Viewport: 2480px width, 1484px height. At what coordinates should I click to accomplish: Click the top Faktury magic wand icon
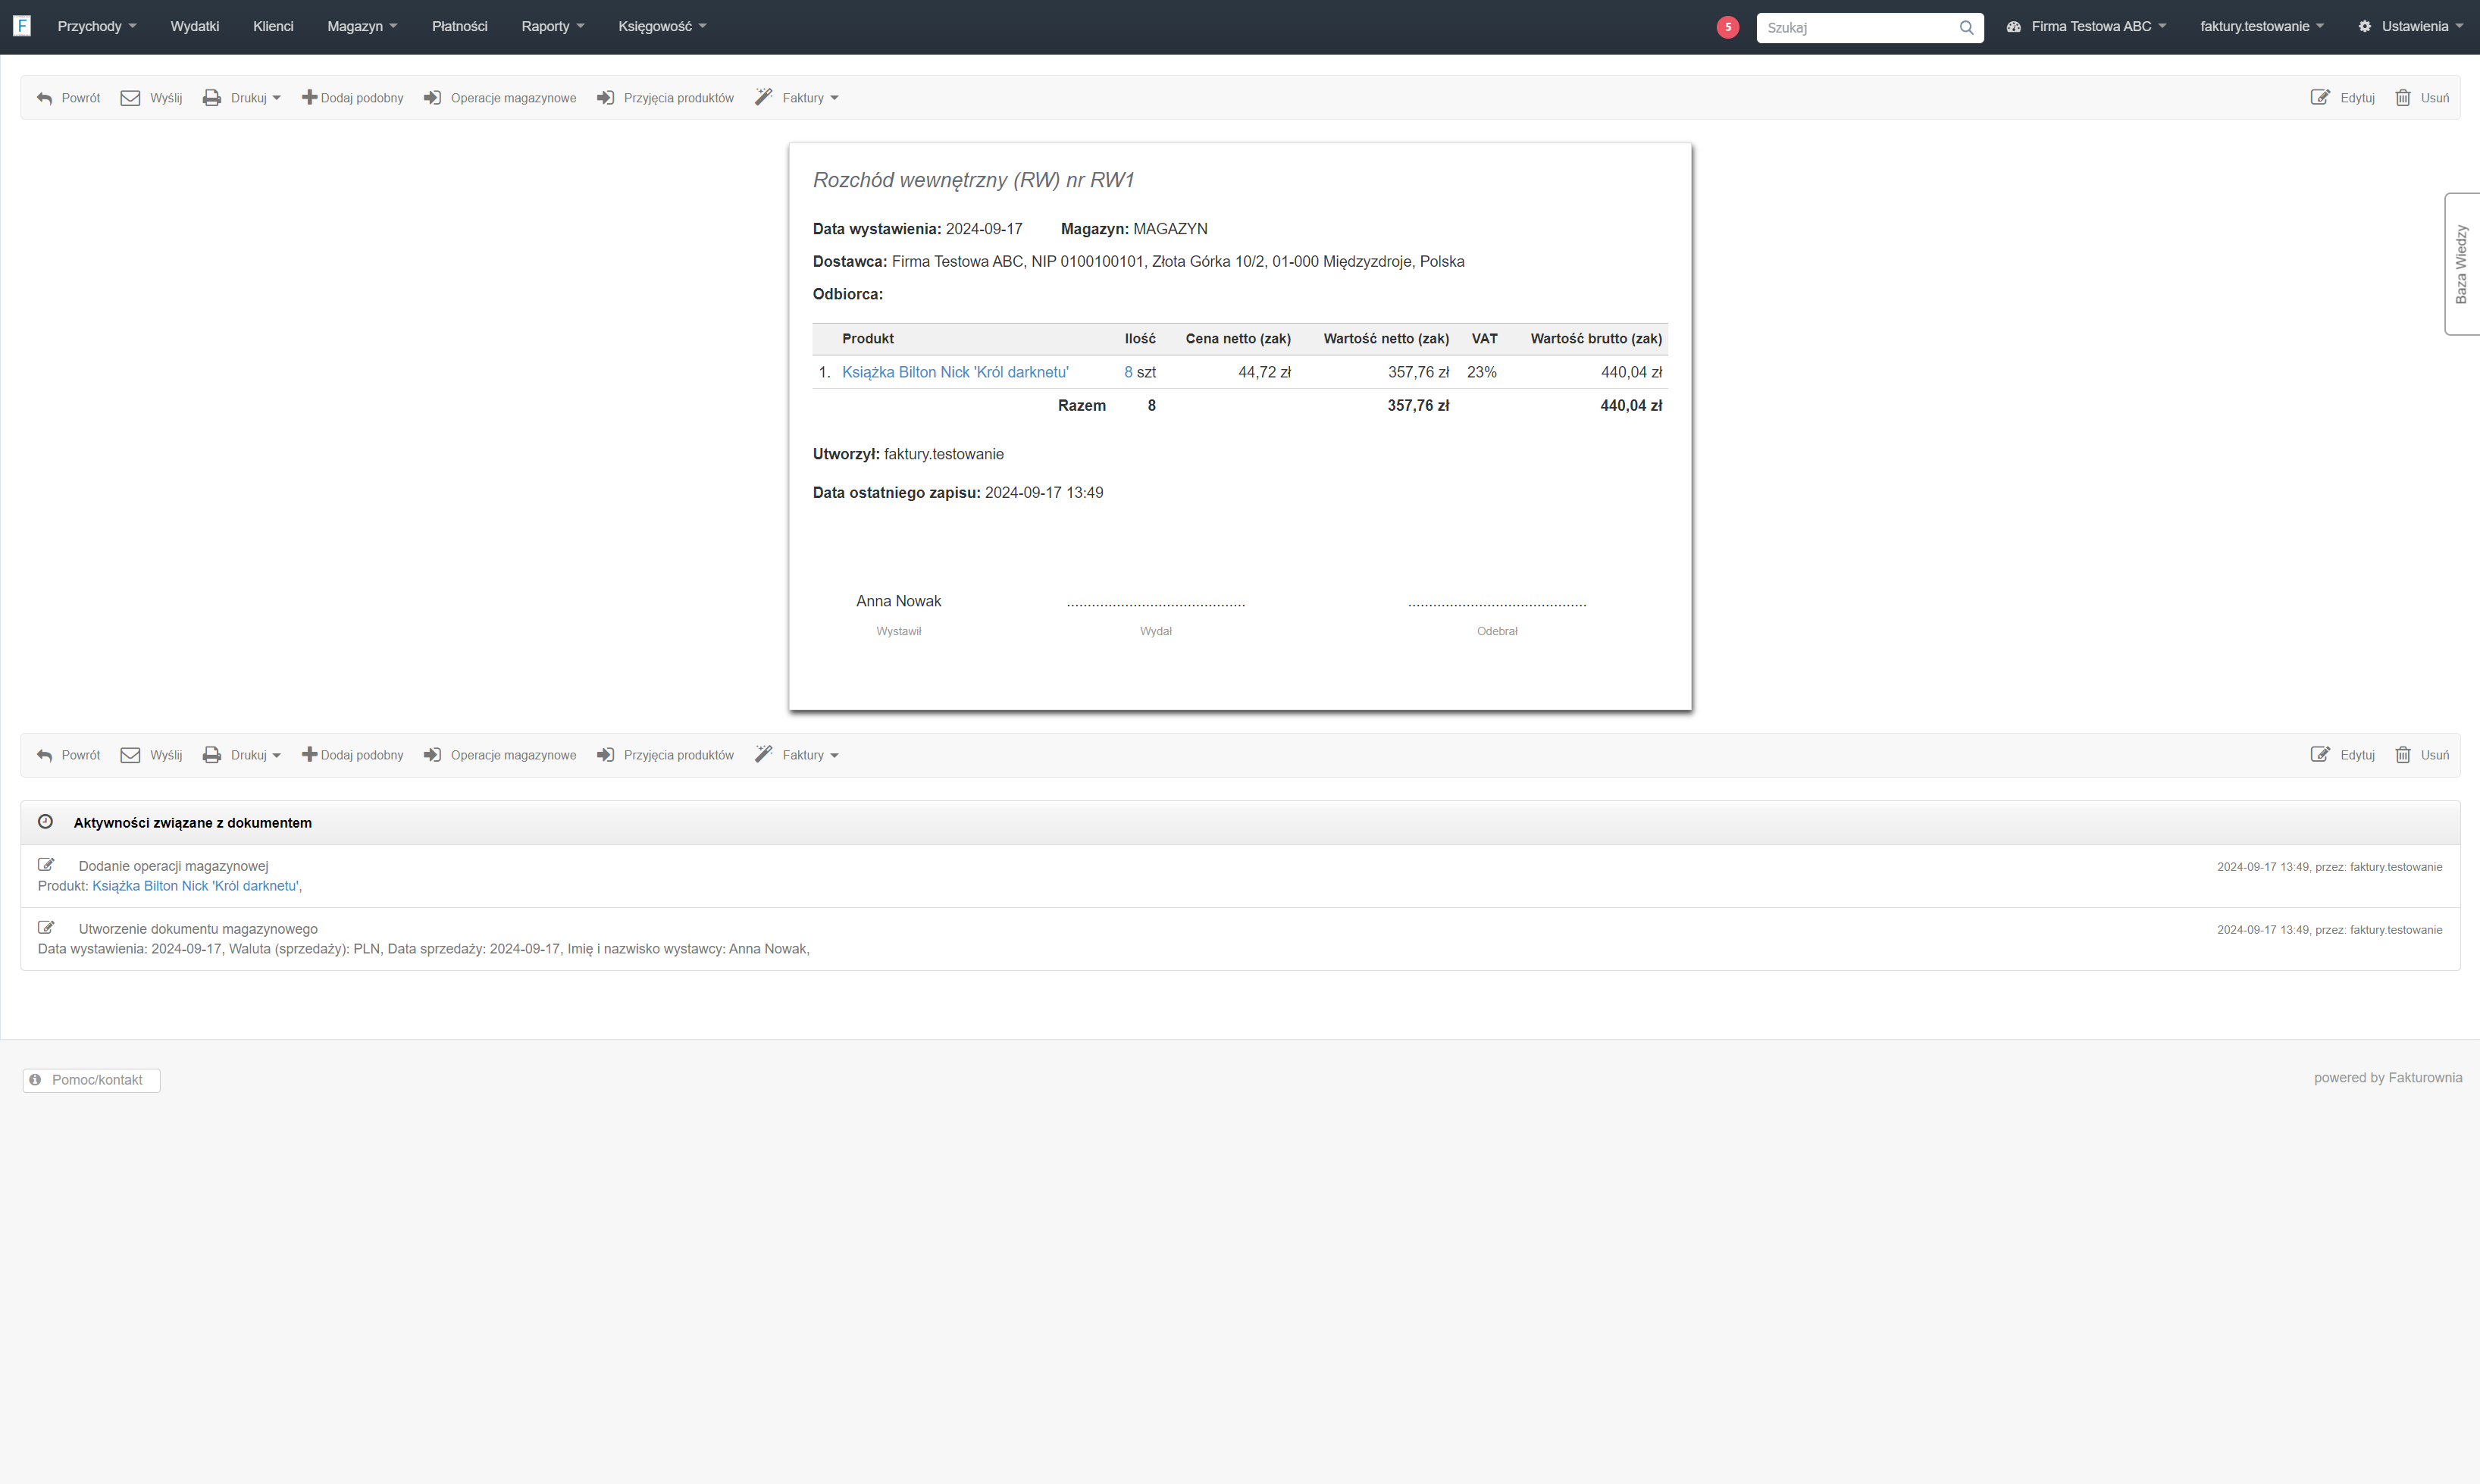pyautogui.click(x=764, y=97)
